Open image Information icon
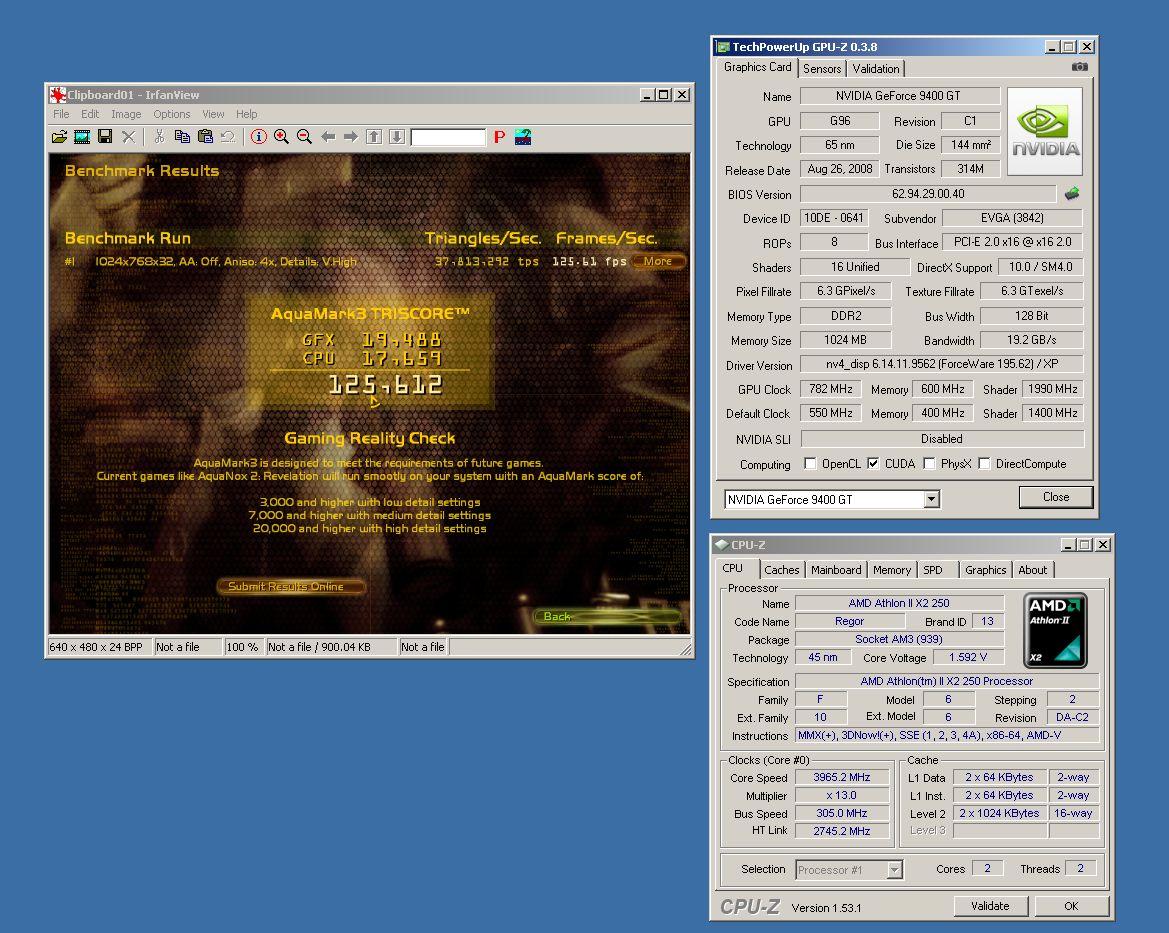The width and height of the screenshot is (1169, 933). click(259, 136)
